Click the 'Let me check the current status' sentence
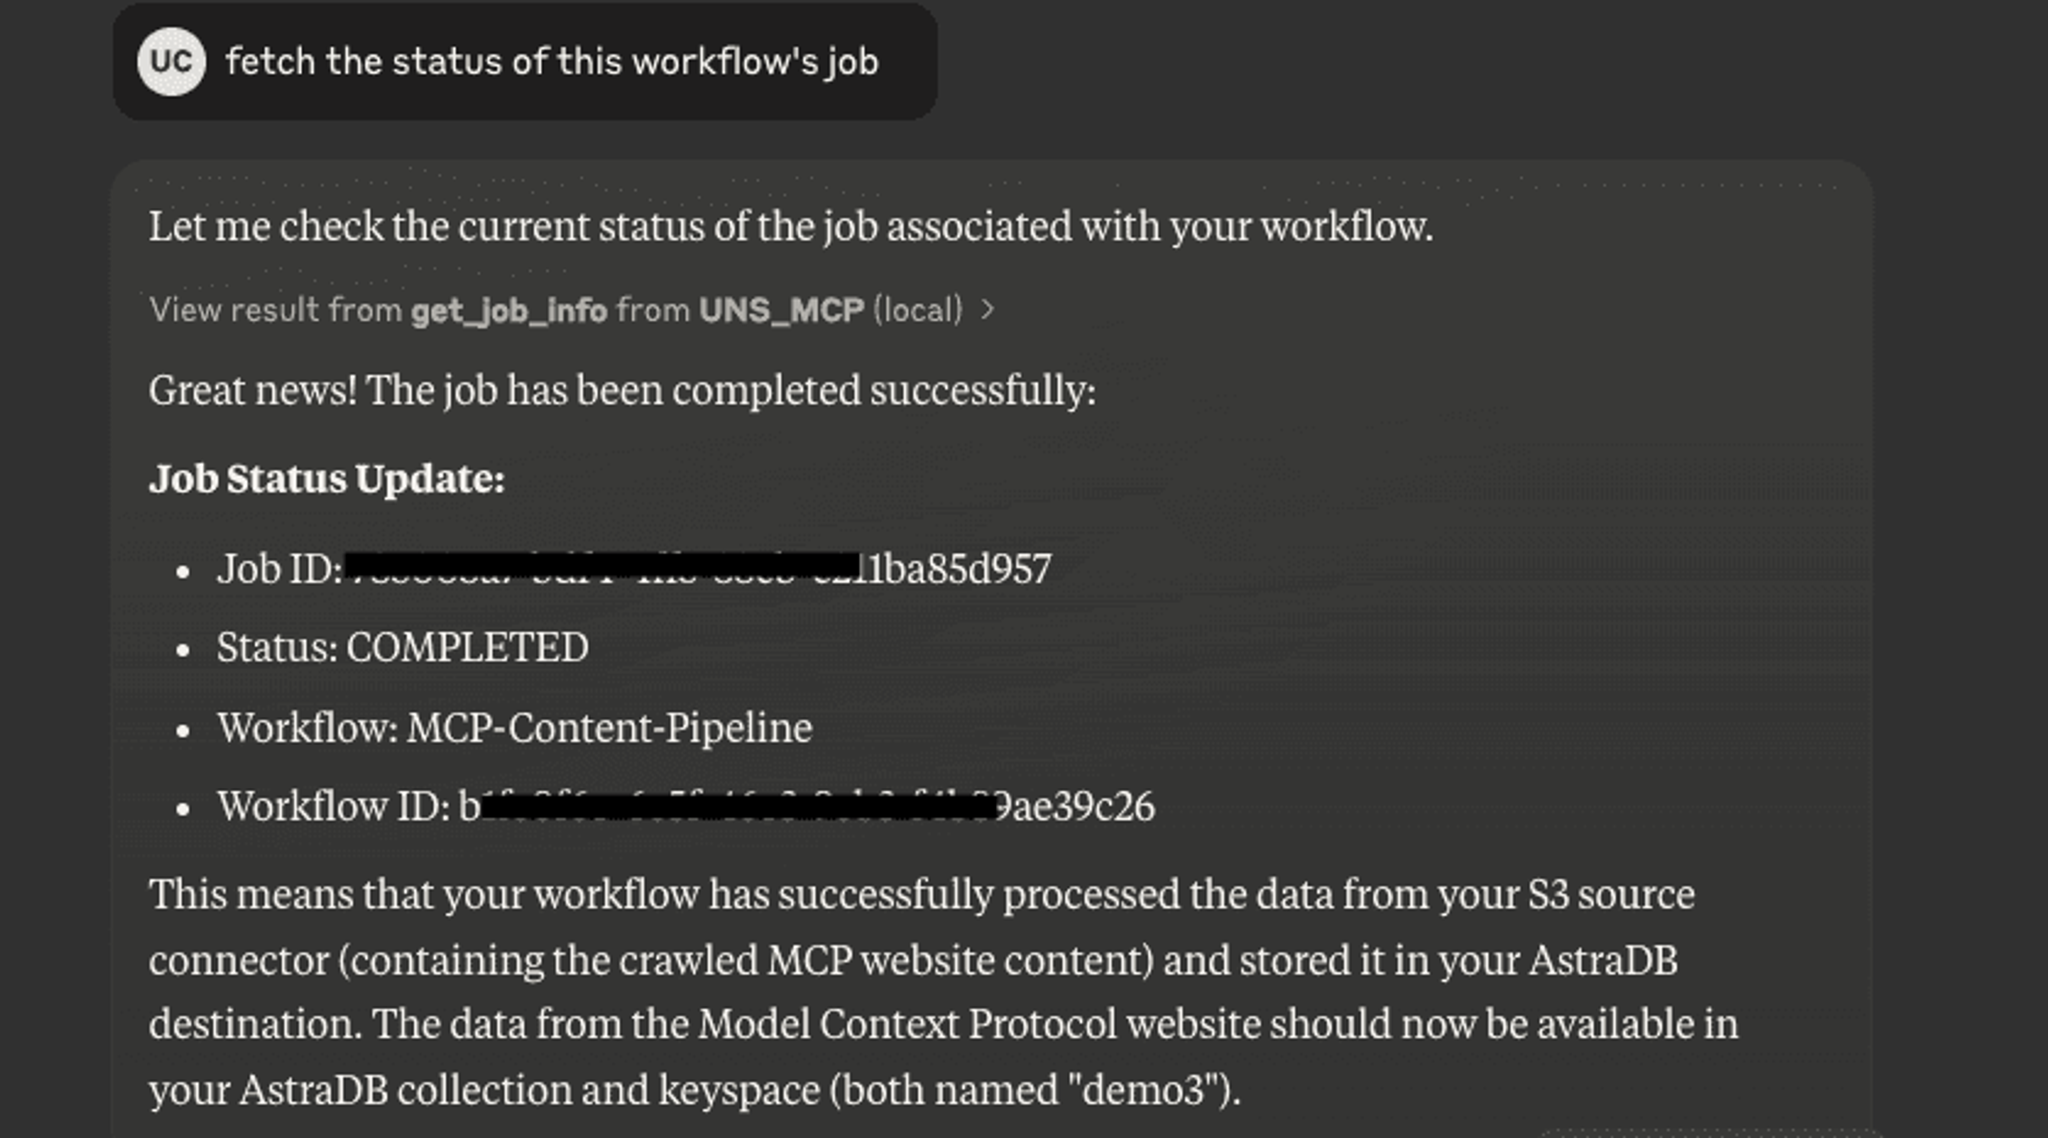Screen dimensions: 2048x1138 pos(791,226)
